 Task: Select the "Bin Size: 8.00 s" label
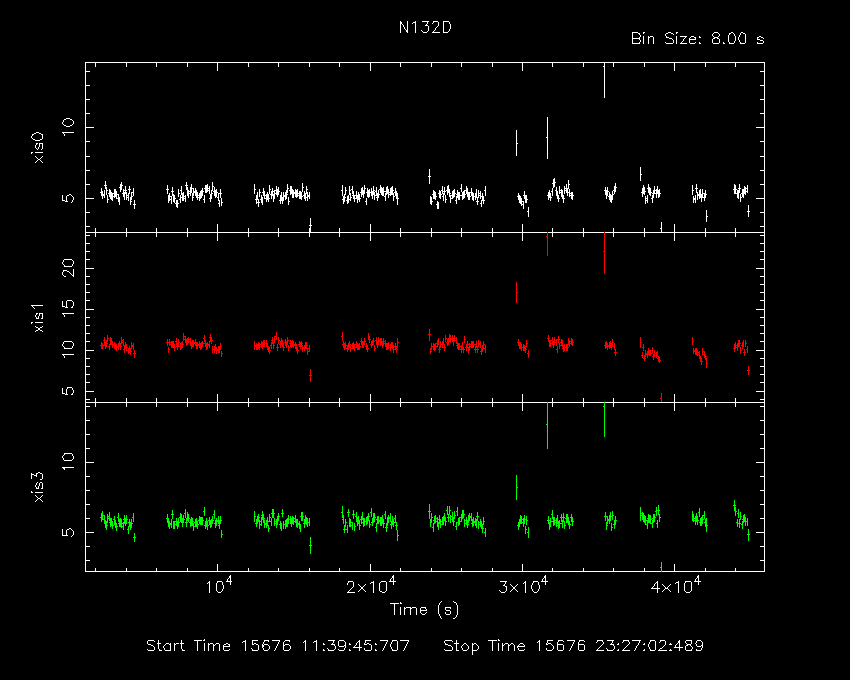point(698,39)
